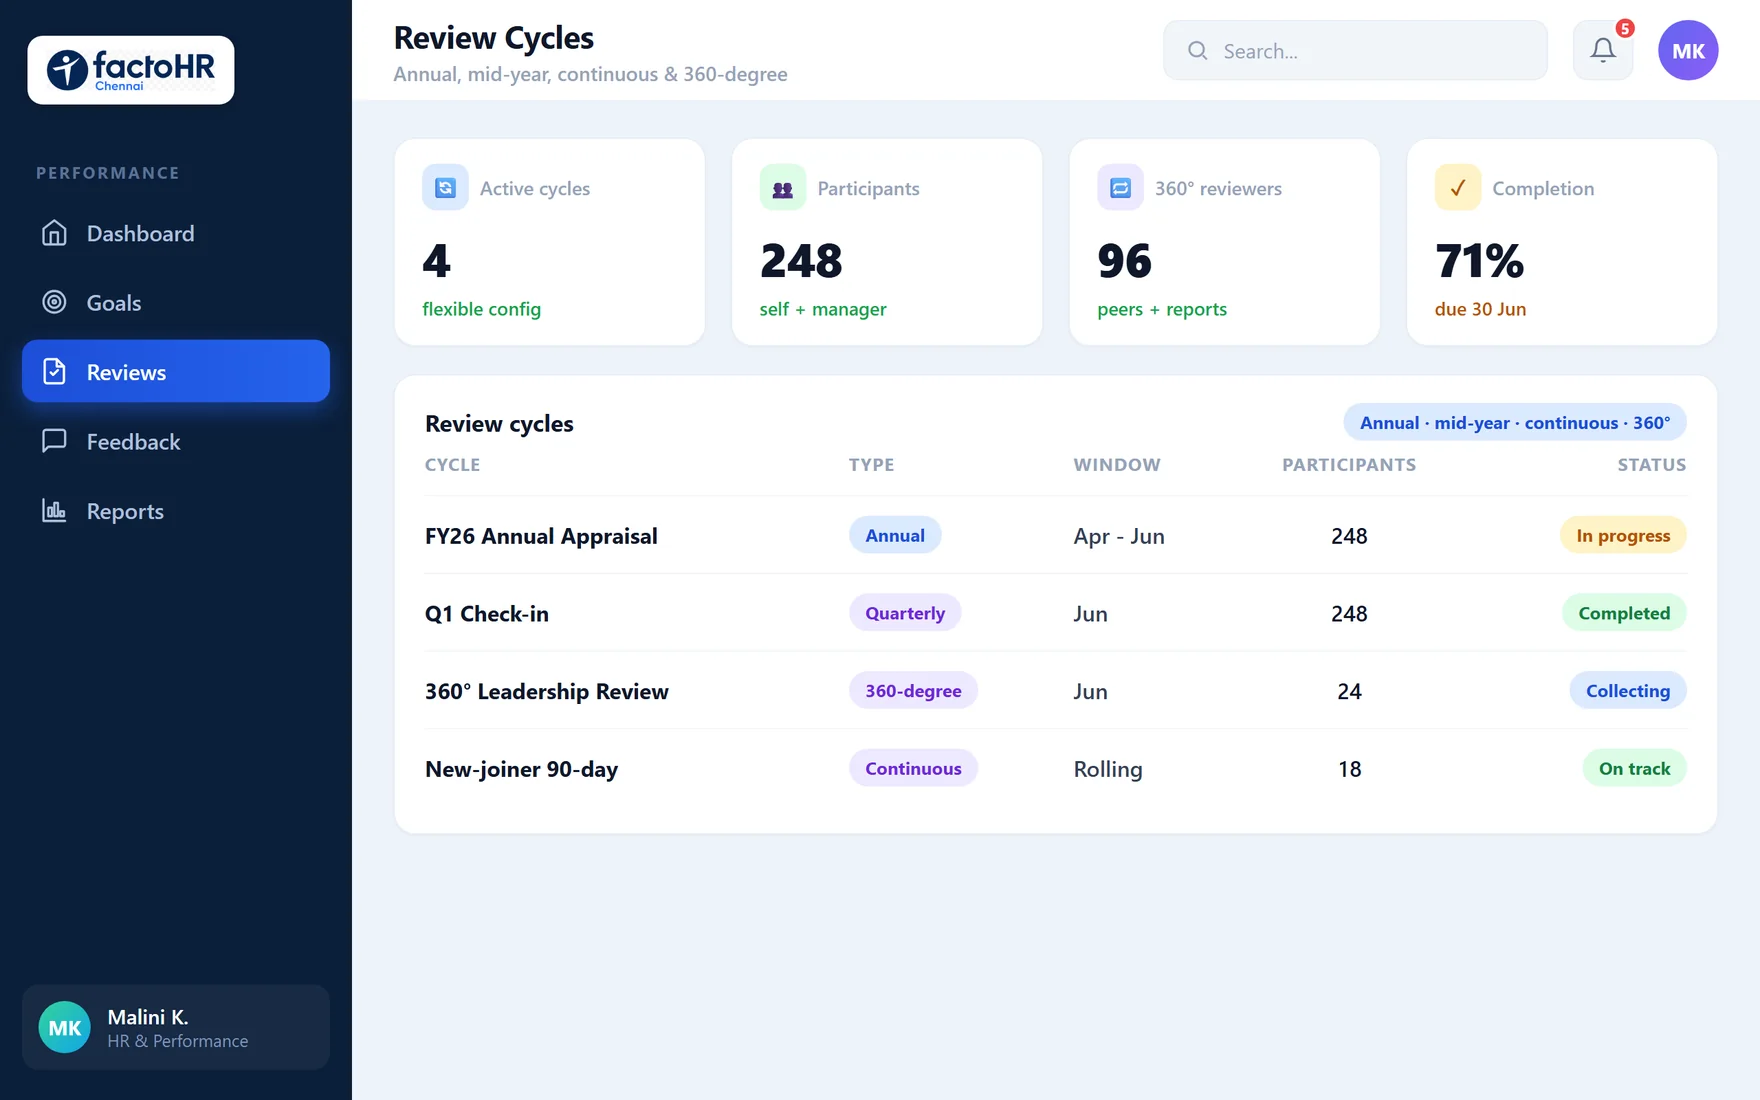Click the red notification badge showing 5
The height and width of the screenshot is (1100, 1760).
(1625, 28)
